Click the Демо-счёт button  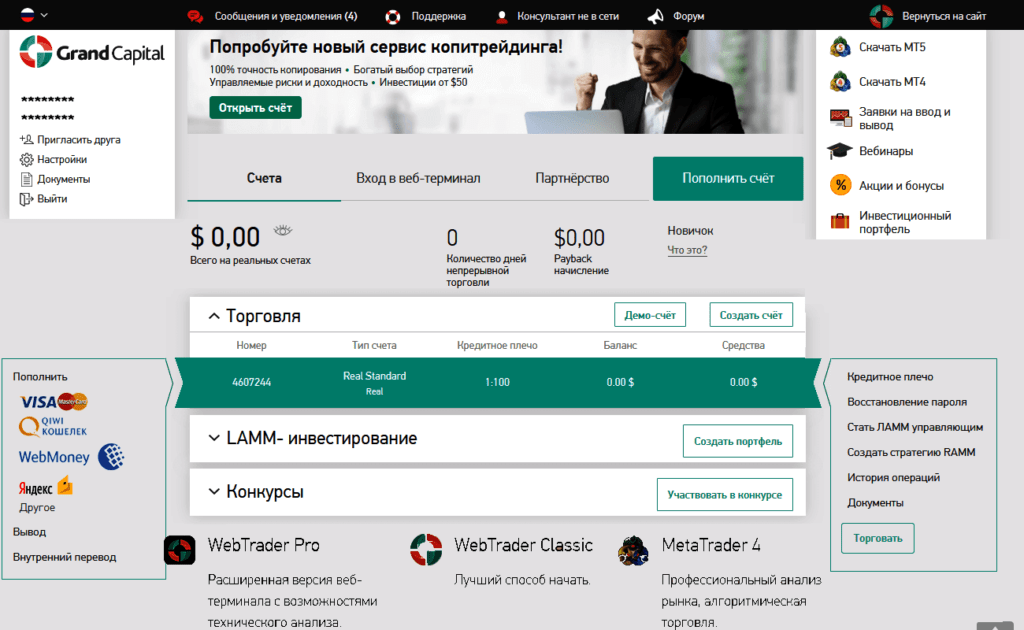650,315
